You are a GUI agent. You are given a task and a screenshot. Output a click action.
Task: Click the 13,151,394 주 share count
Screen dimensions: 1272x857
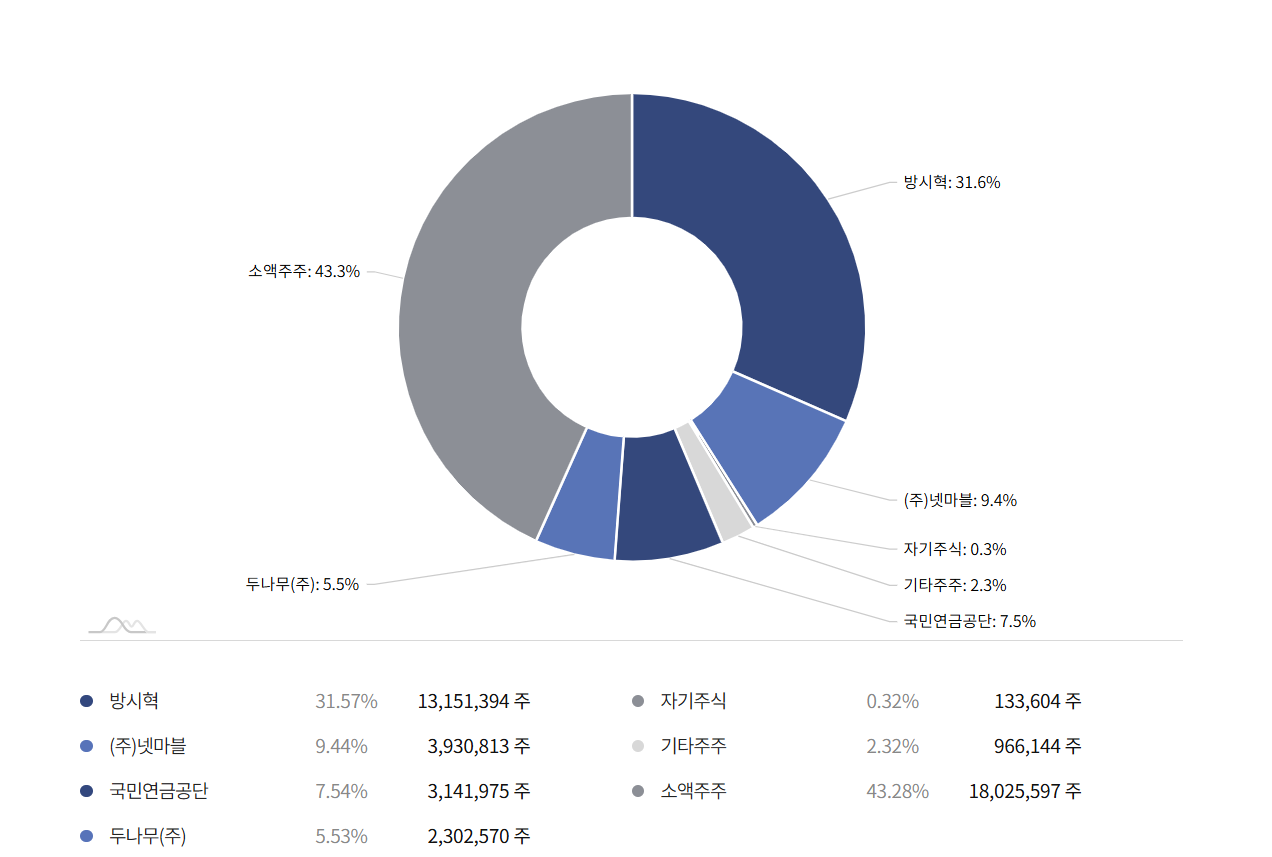point(473,701)
